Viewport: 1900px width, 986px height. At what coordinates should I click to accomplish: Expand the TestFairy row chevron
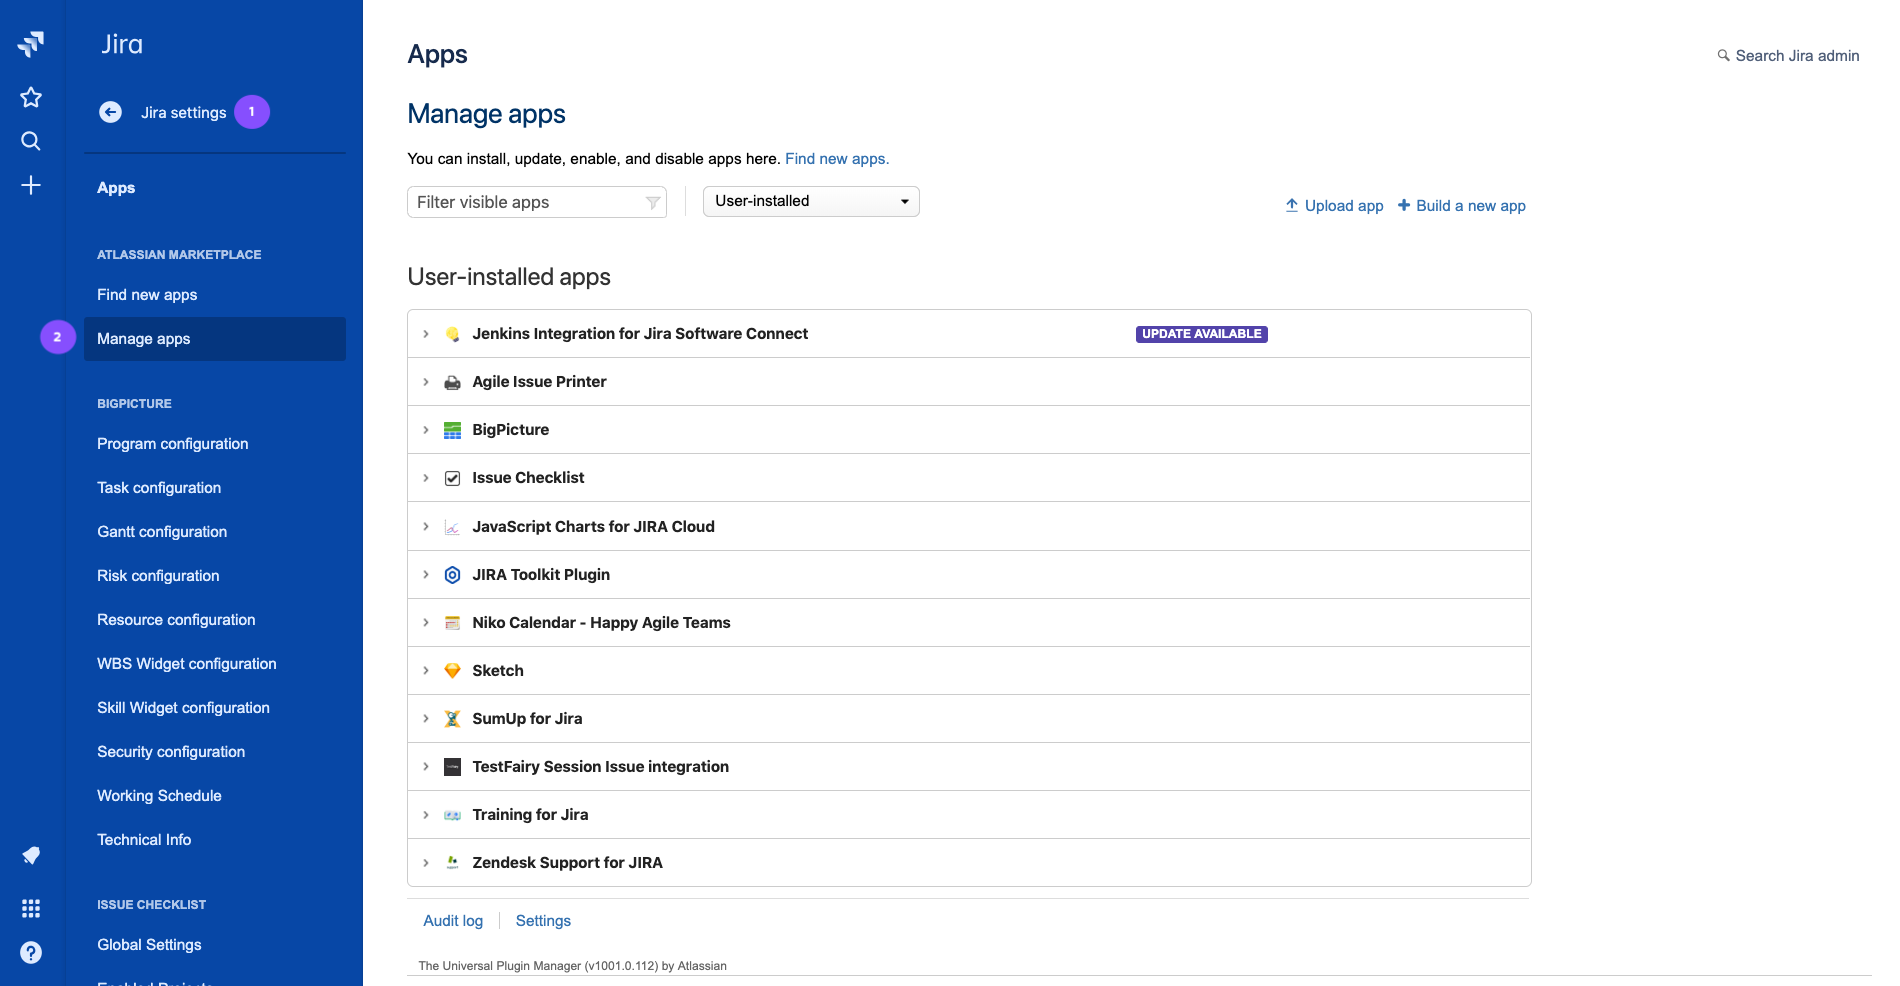[426, 767]
